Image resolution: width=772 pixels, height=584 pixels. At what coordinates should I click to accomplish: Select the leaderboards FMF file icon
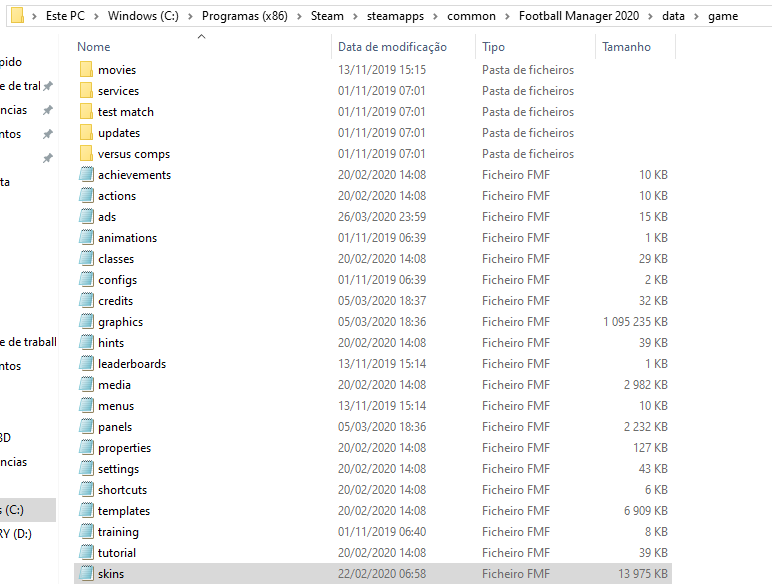(x=86, y=364)
